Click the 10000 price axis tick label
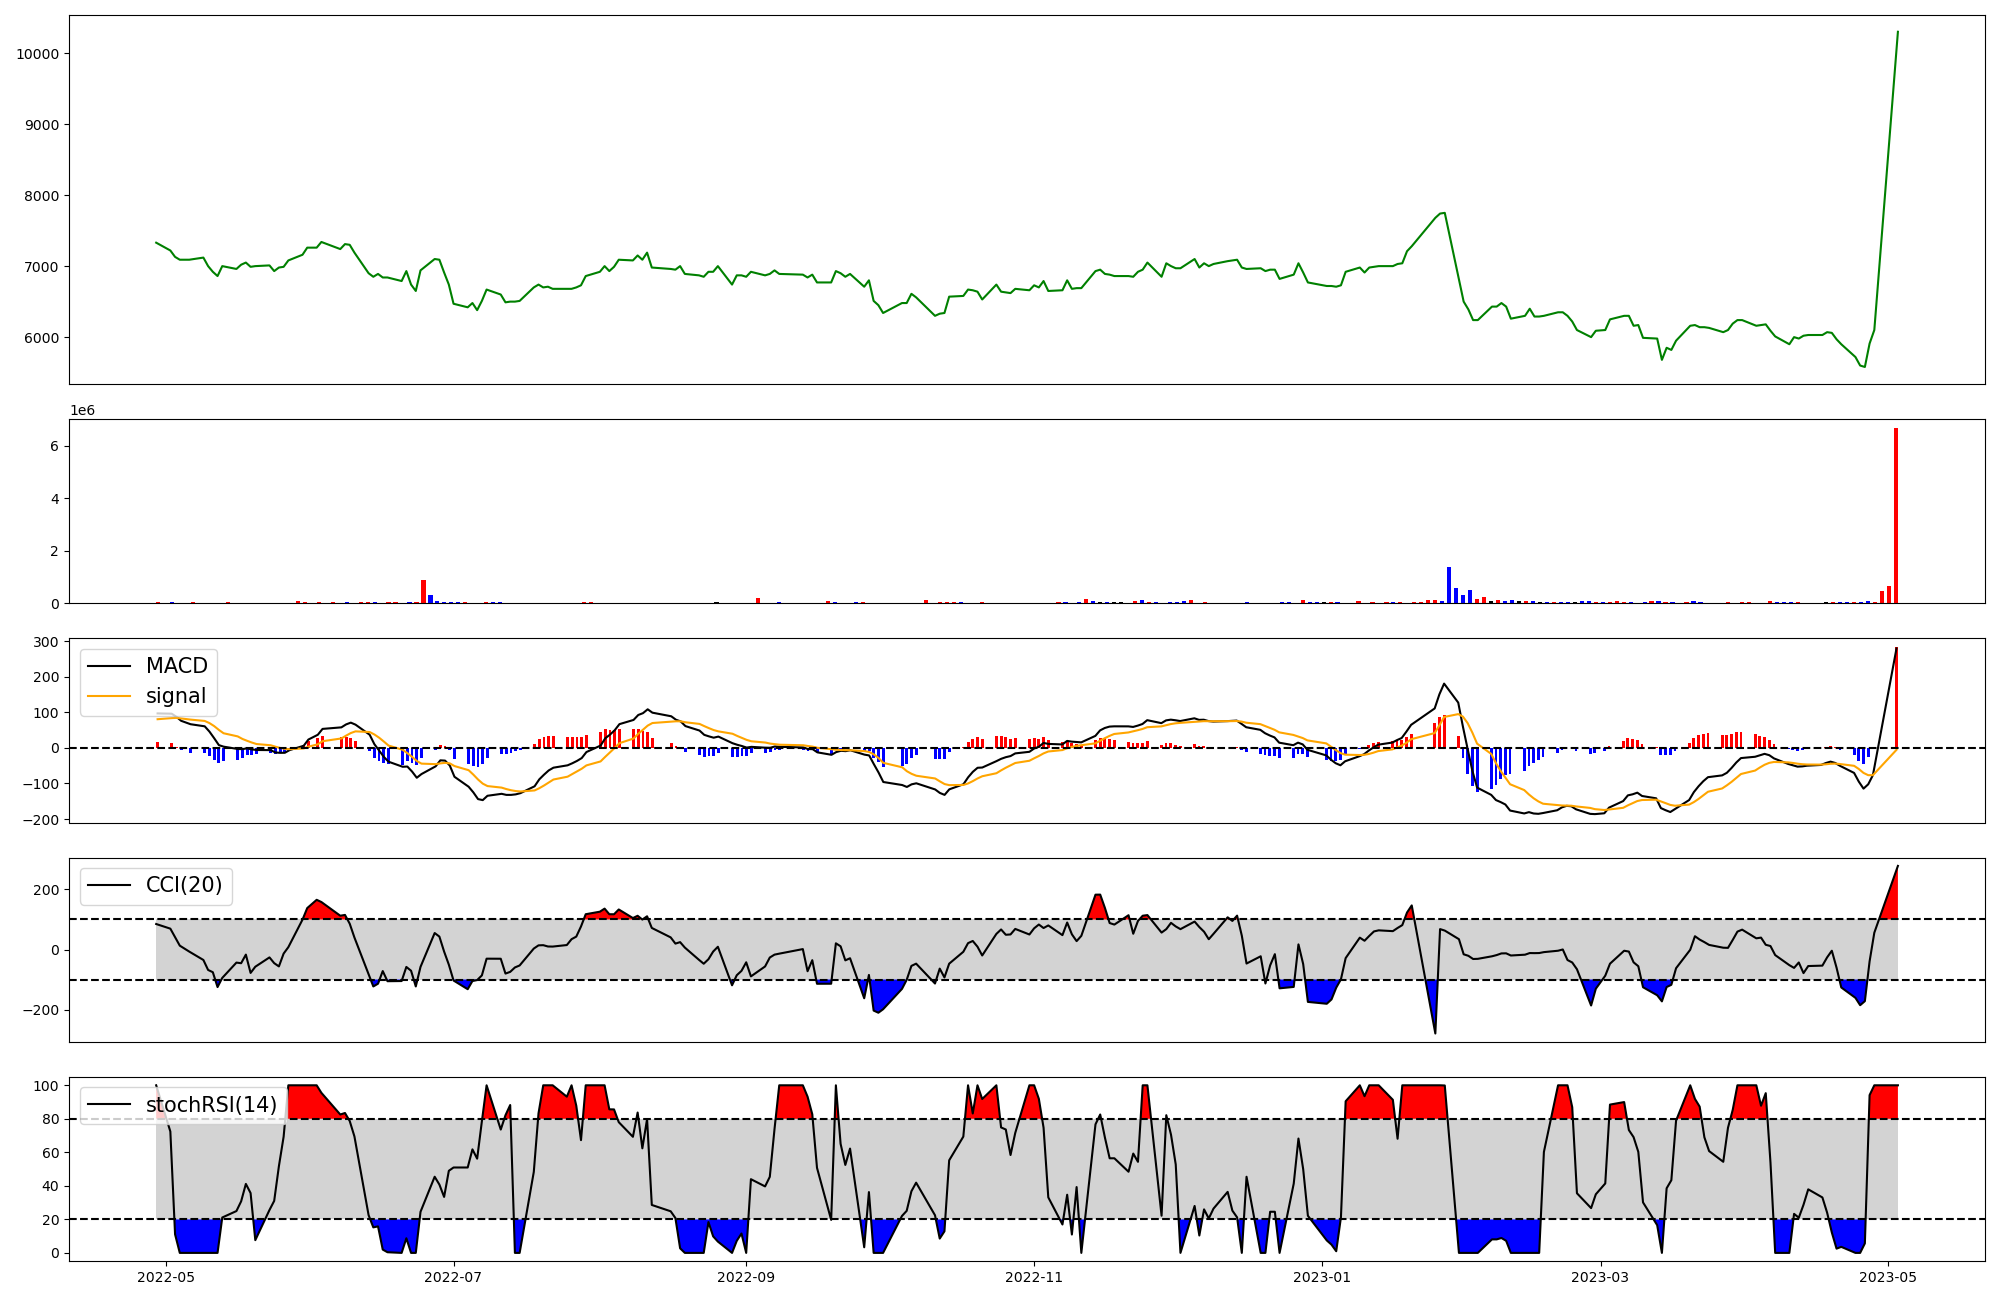 pos(37,54)
